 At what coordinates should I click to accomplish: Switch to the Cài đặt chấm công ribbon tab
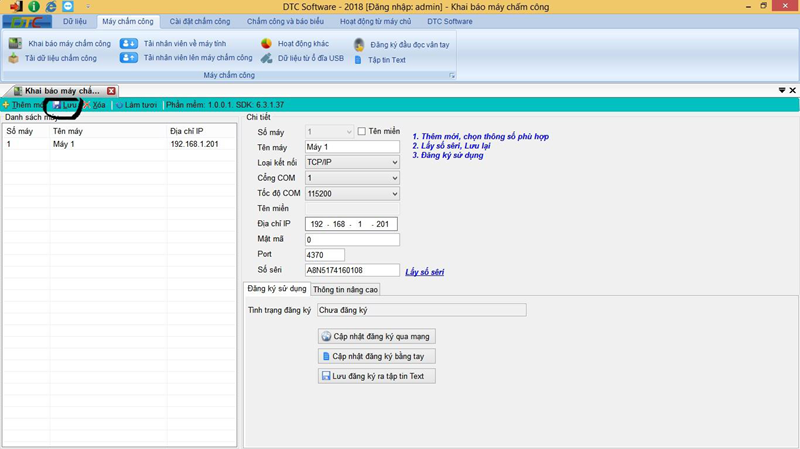(x=200, y=21)
